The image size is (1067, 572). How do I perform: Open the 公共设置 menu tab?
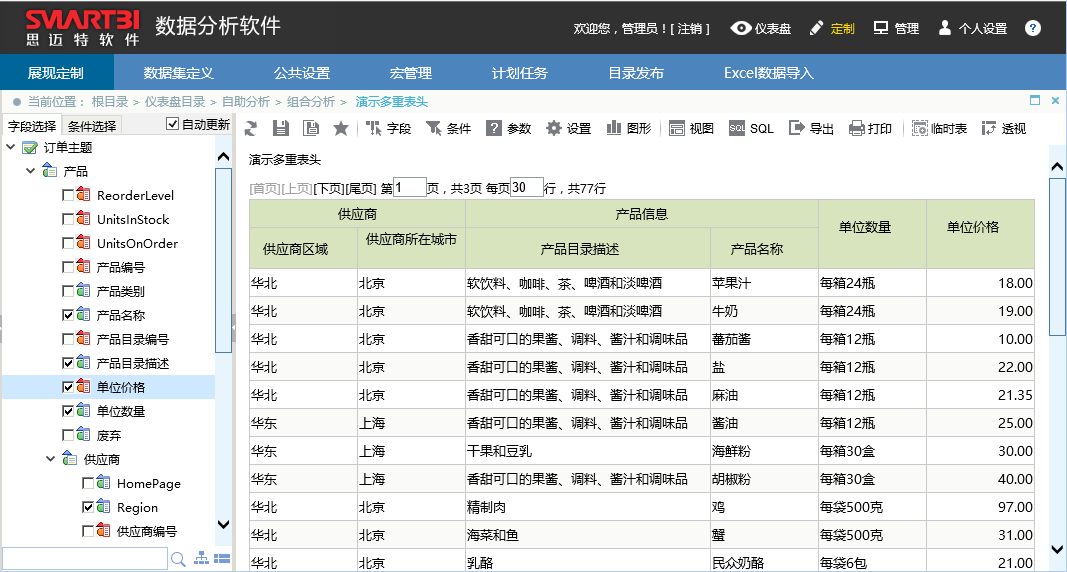pyautogui.click(x=301, y=73)
